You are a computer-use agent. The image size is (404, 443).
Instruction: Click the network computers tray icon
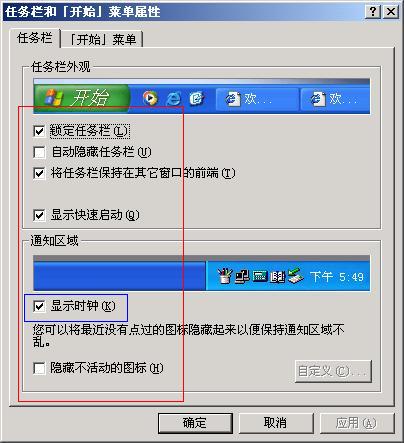pyautogui.click(x=242, y=276)
